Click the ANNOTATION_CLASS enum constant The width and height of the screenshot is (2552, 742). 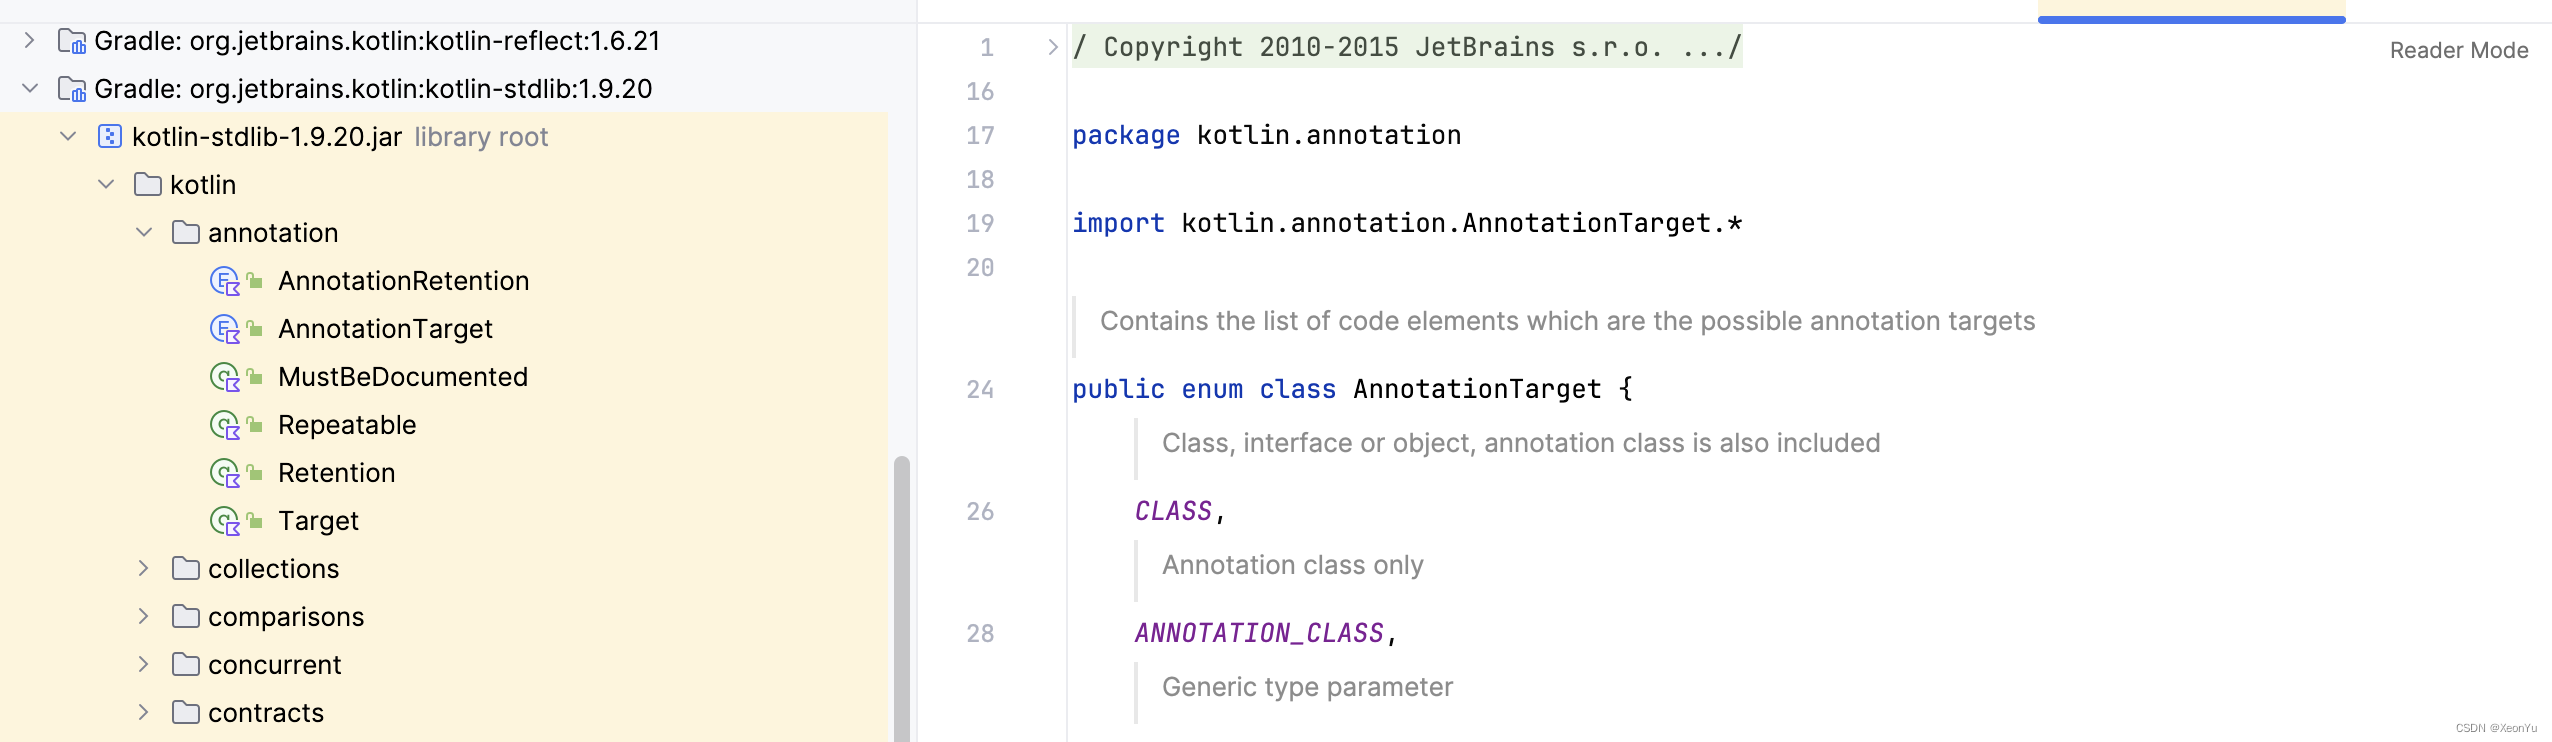(1259, 633)
